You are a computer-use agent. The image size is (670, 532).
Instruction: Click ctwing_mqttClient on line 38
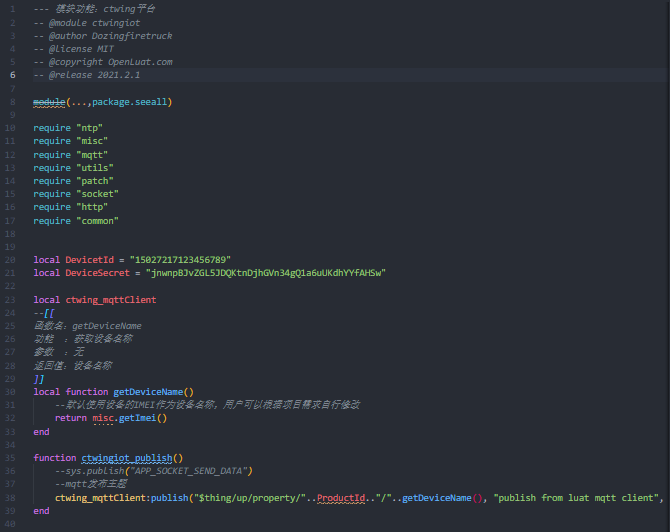pyautogui.click(x=100, y=498)
